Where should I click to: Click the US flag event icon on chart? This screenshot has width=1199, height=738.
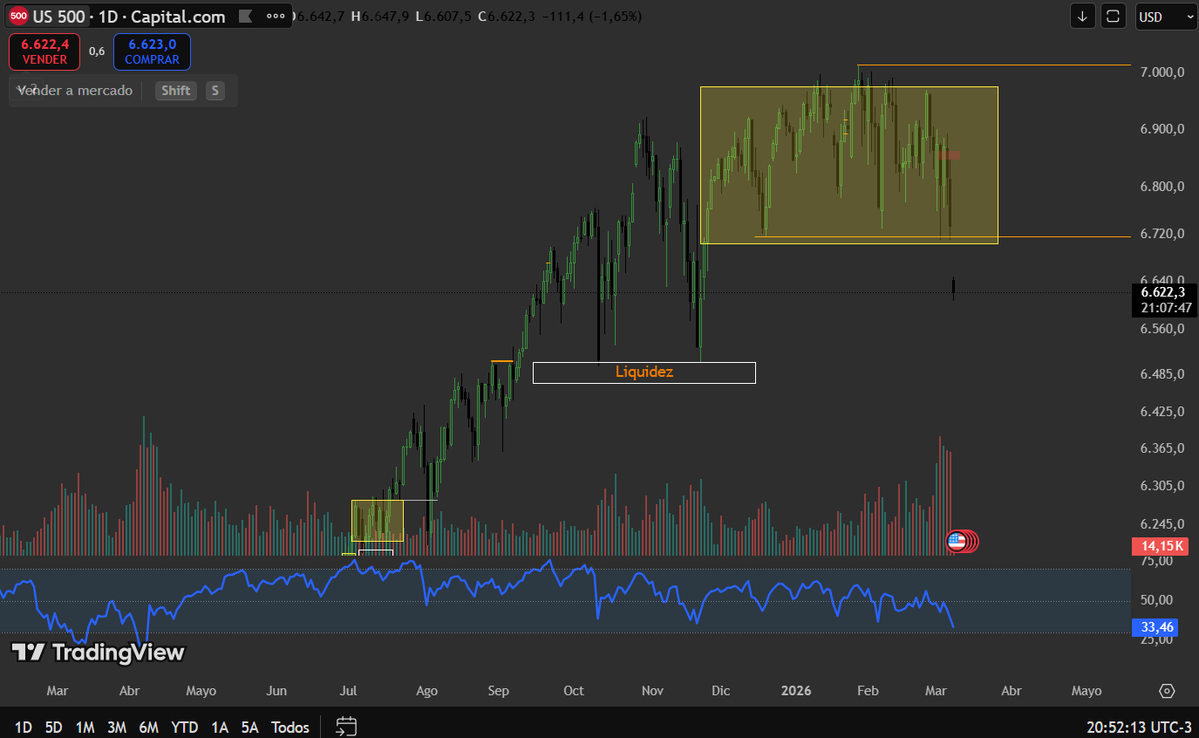point(957,541)
